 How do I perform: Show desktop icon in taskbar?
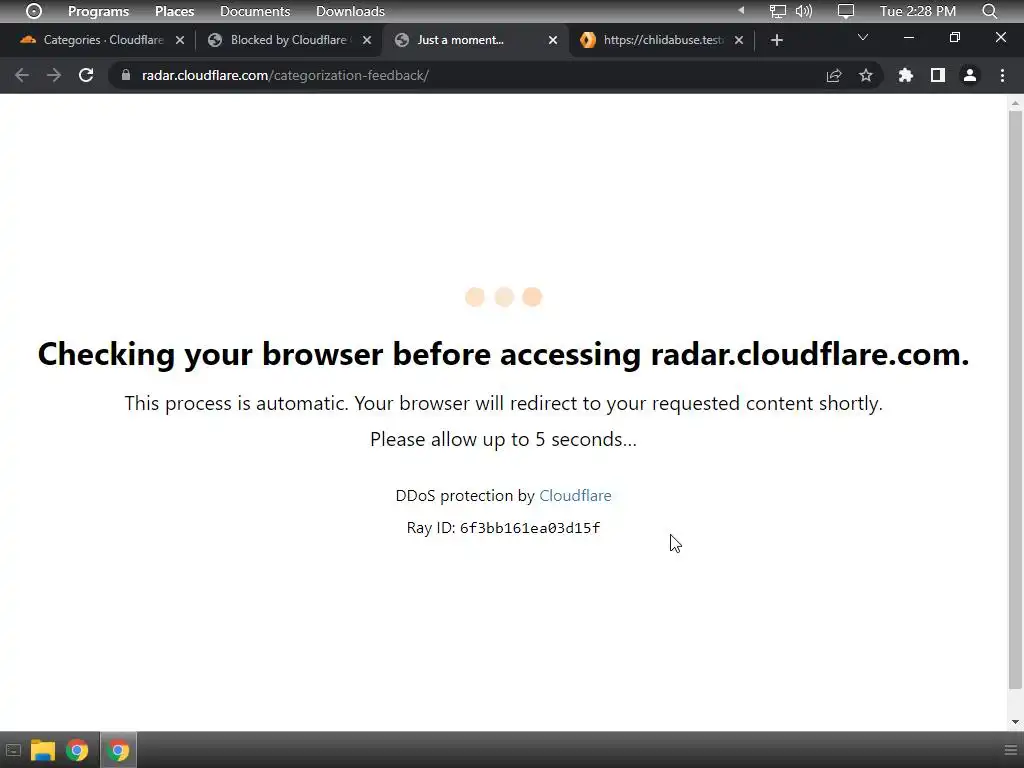pyautogui.click(x=13, y=750)
